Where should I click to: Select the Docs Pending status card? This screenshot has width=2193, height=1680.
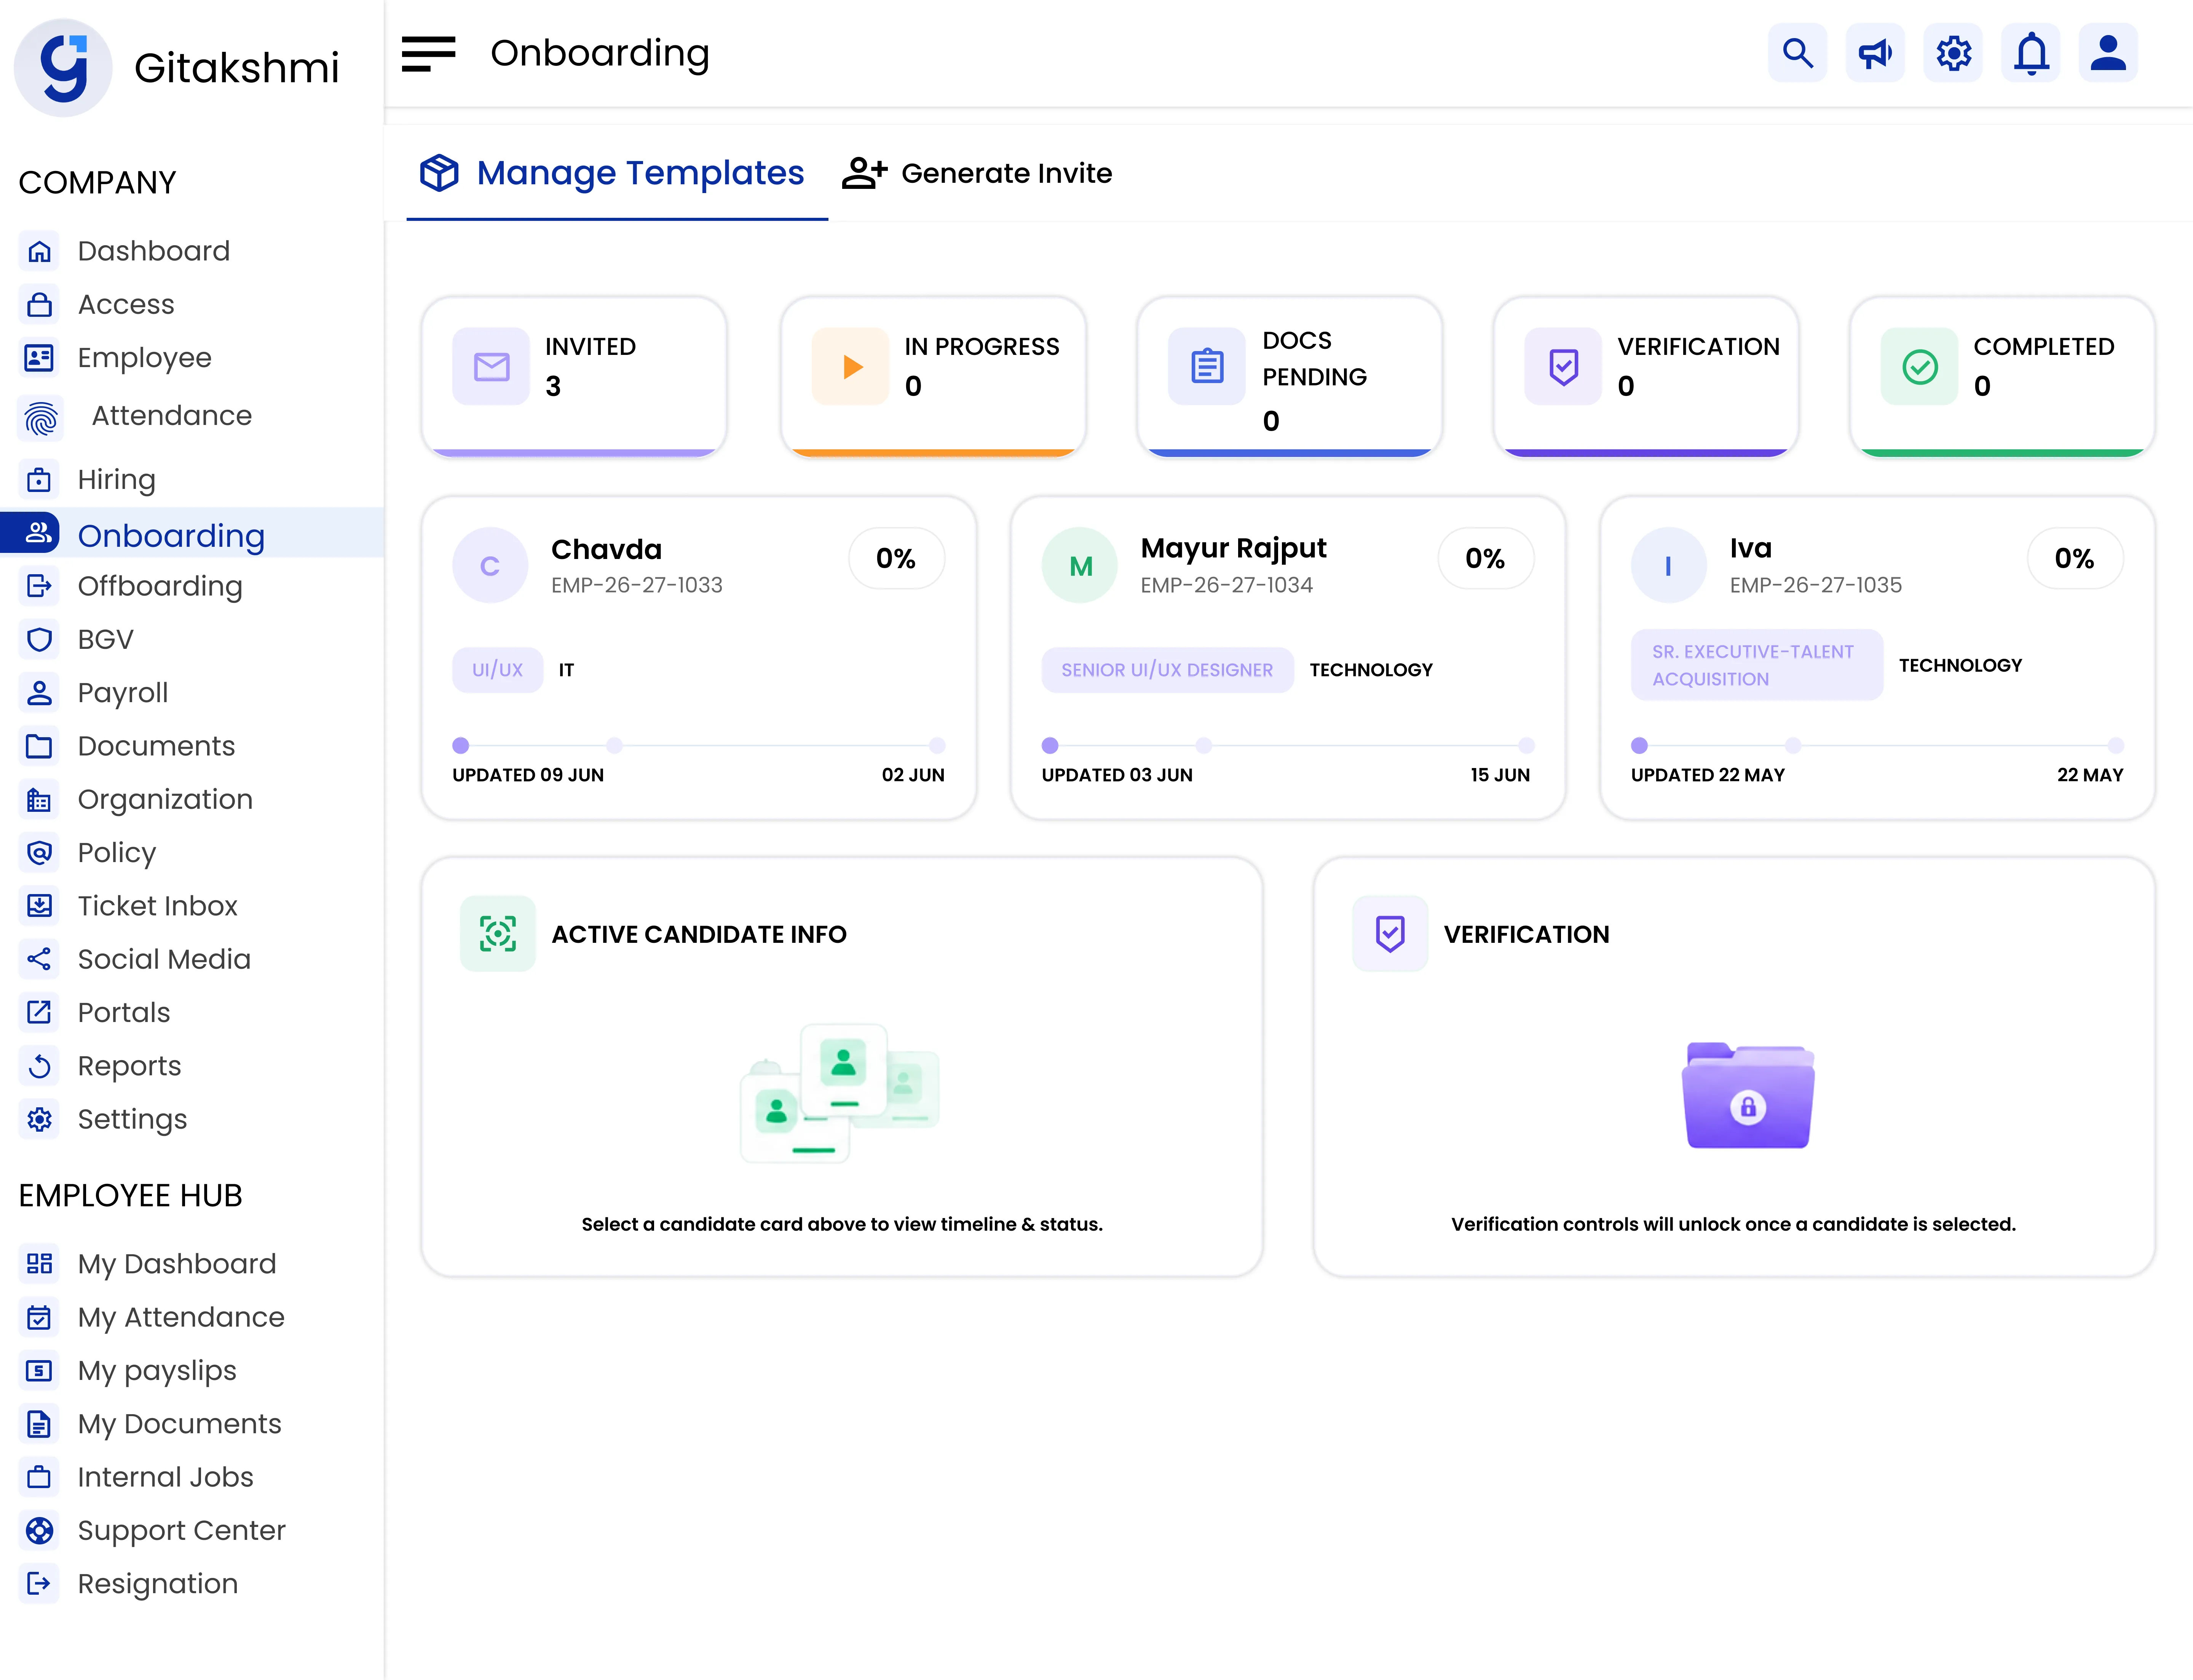(x=1289, y=377)
